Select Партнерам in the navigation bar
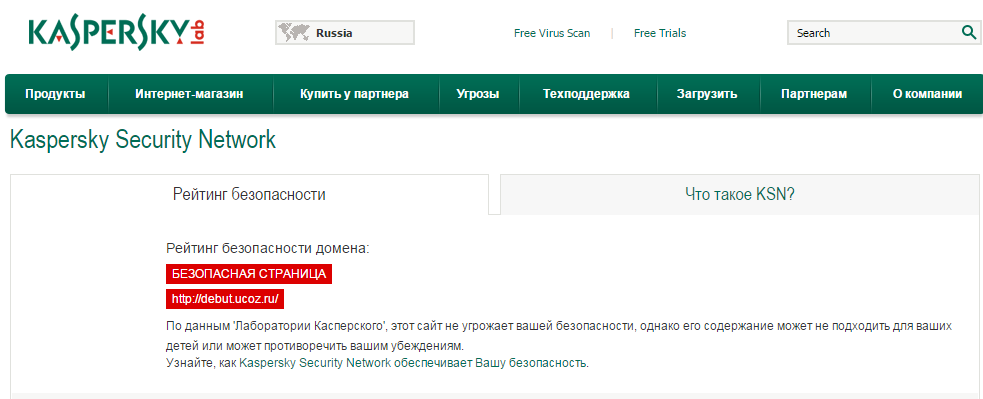The image size is (983, 399). (x=814, y=94)
